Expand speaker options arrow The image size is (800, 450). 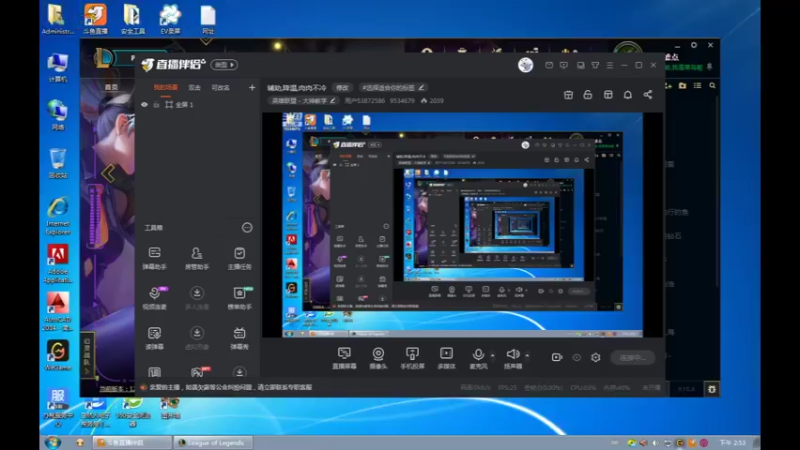point(527,355)
